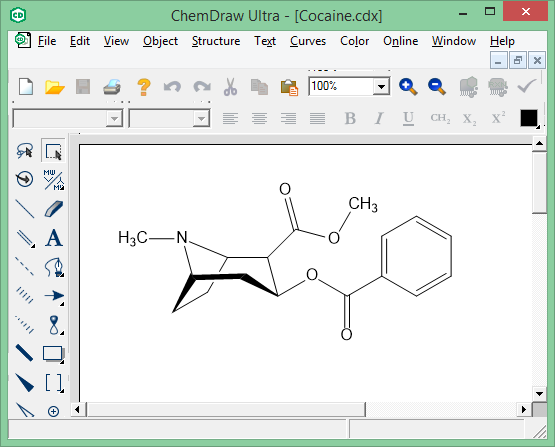Pick the Mass Fragmentation tool
The width and height of the screenshot is (555, 447).
pos(53,179)
